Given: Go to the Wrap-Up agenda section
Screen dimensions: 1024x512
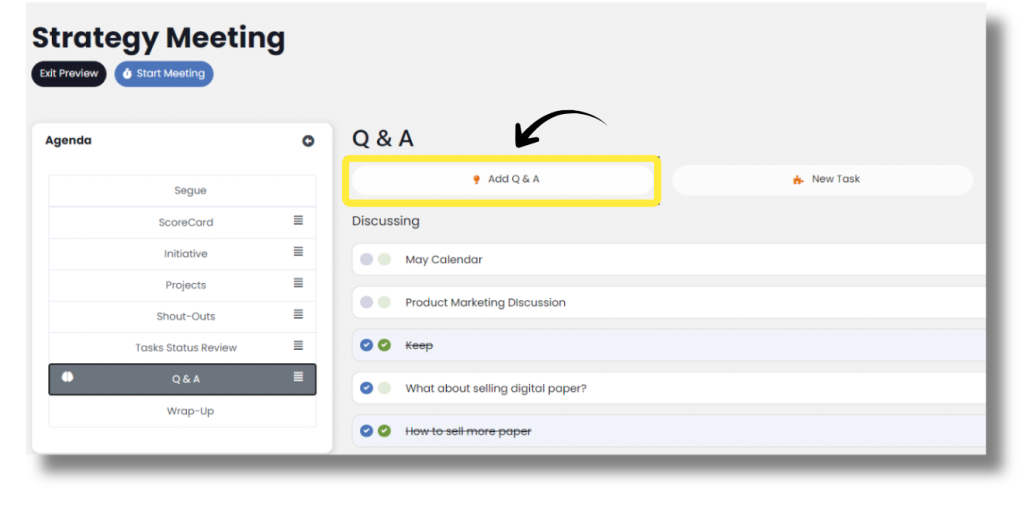Looking at the screenshot, I should [190, 411].
